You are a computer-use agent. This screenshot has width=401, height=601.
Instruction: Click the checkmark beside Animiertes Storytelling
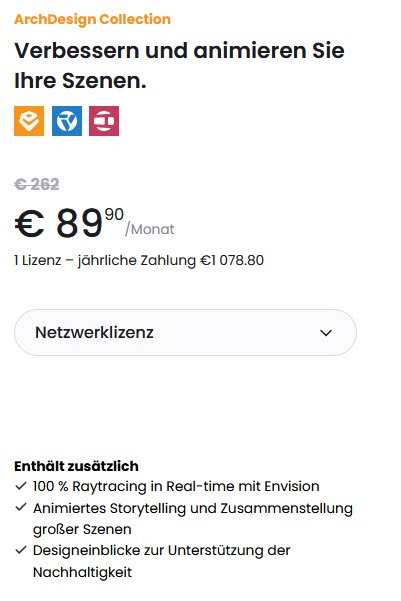(x=21, y=507)
